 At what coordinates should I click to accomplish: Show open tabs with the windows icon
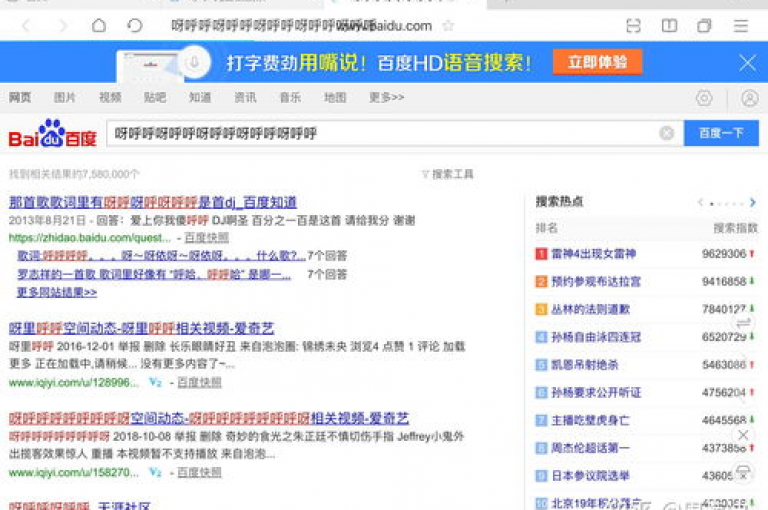tap(704, 25)
